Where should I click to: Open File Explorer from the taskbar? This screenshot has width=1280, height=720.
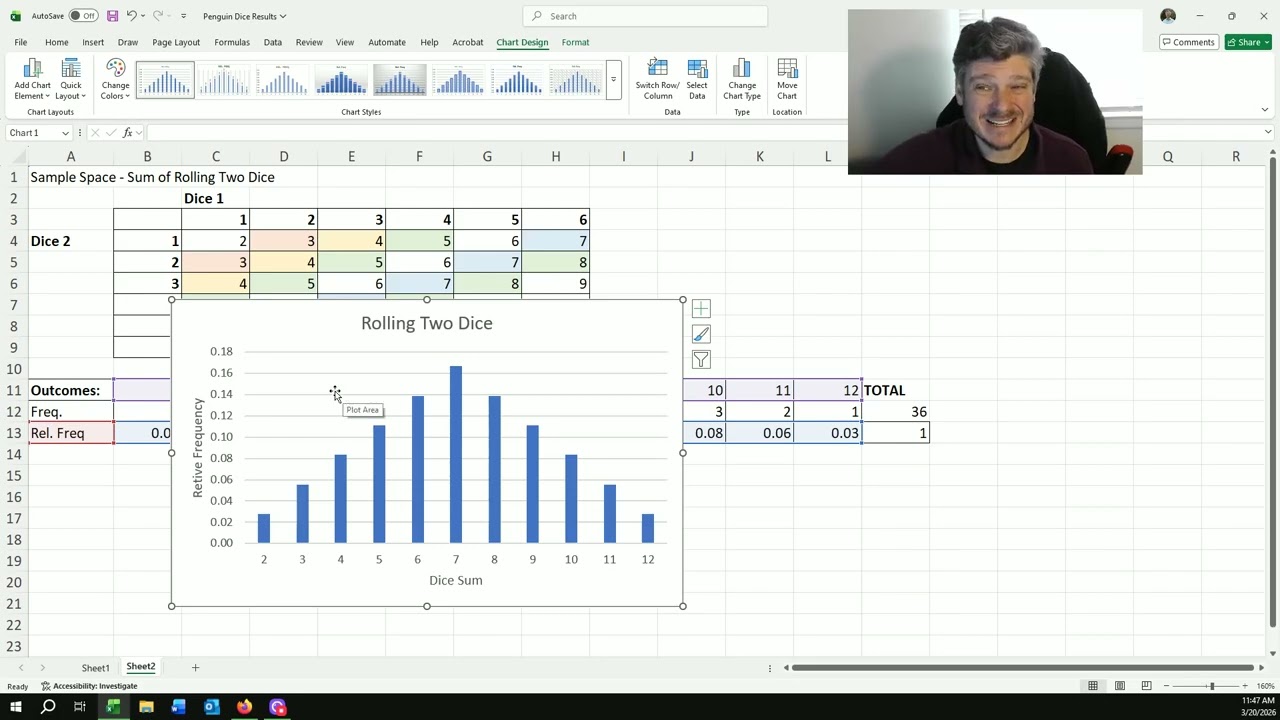146,707
